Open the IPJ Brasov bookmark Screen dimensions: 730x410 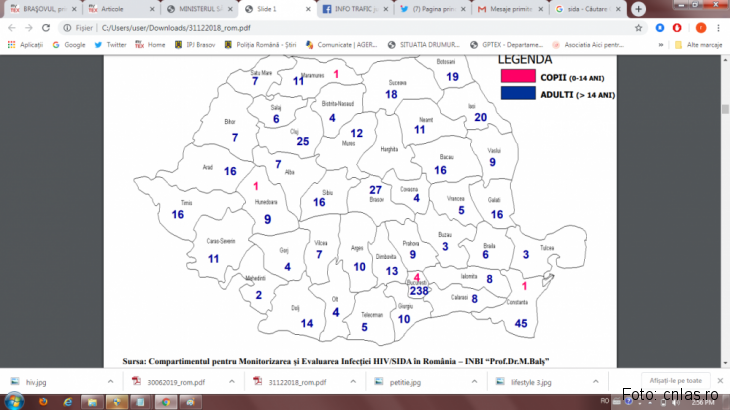pyautogui.click(x=195, y=45)
